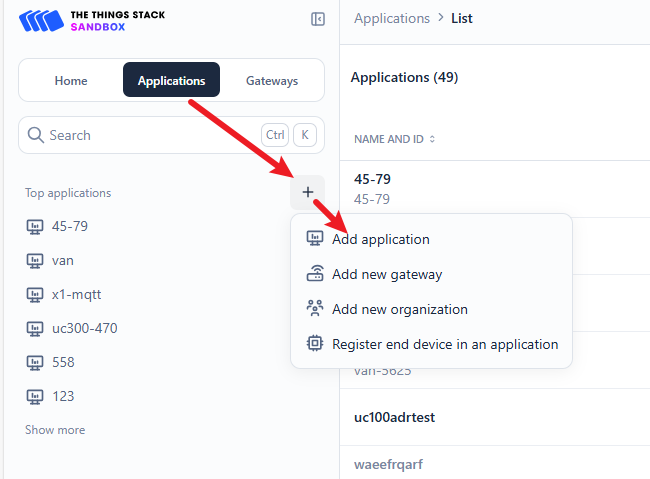Click the Applications (49) heading
650x479 pixels.
tap(405, 78)
